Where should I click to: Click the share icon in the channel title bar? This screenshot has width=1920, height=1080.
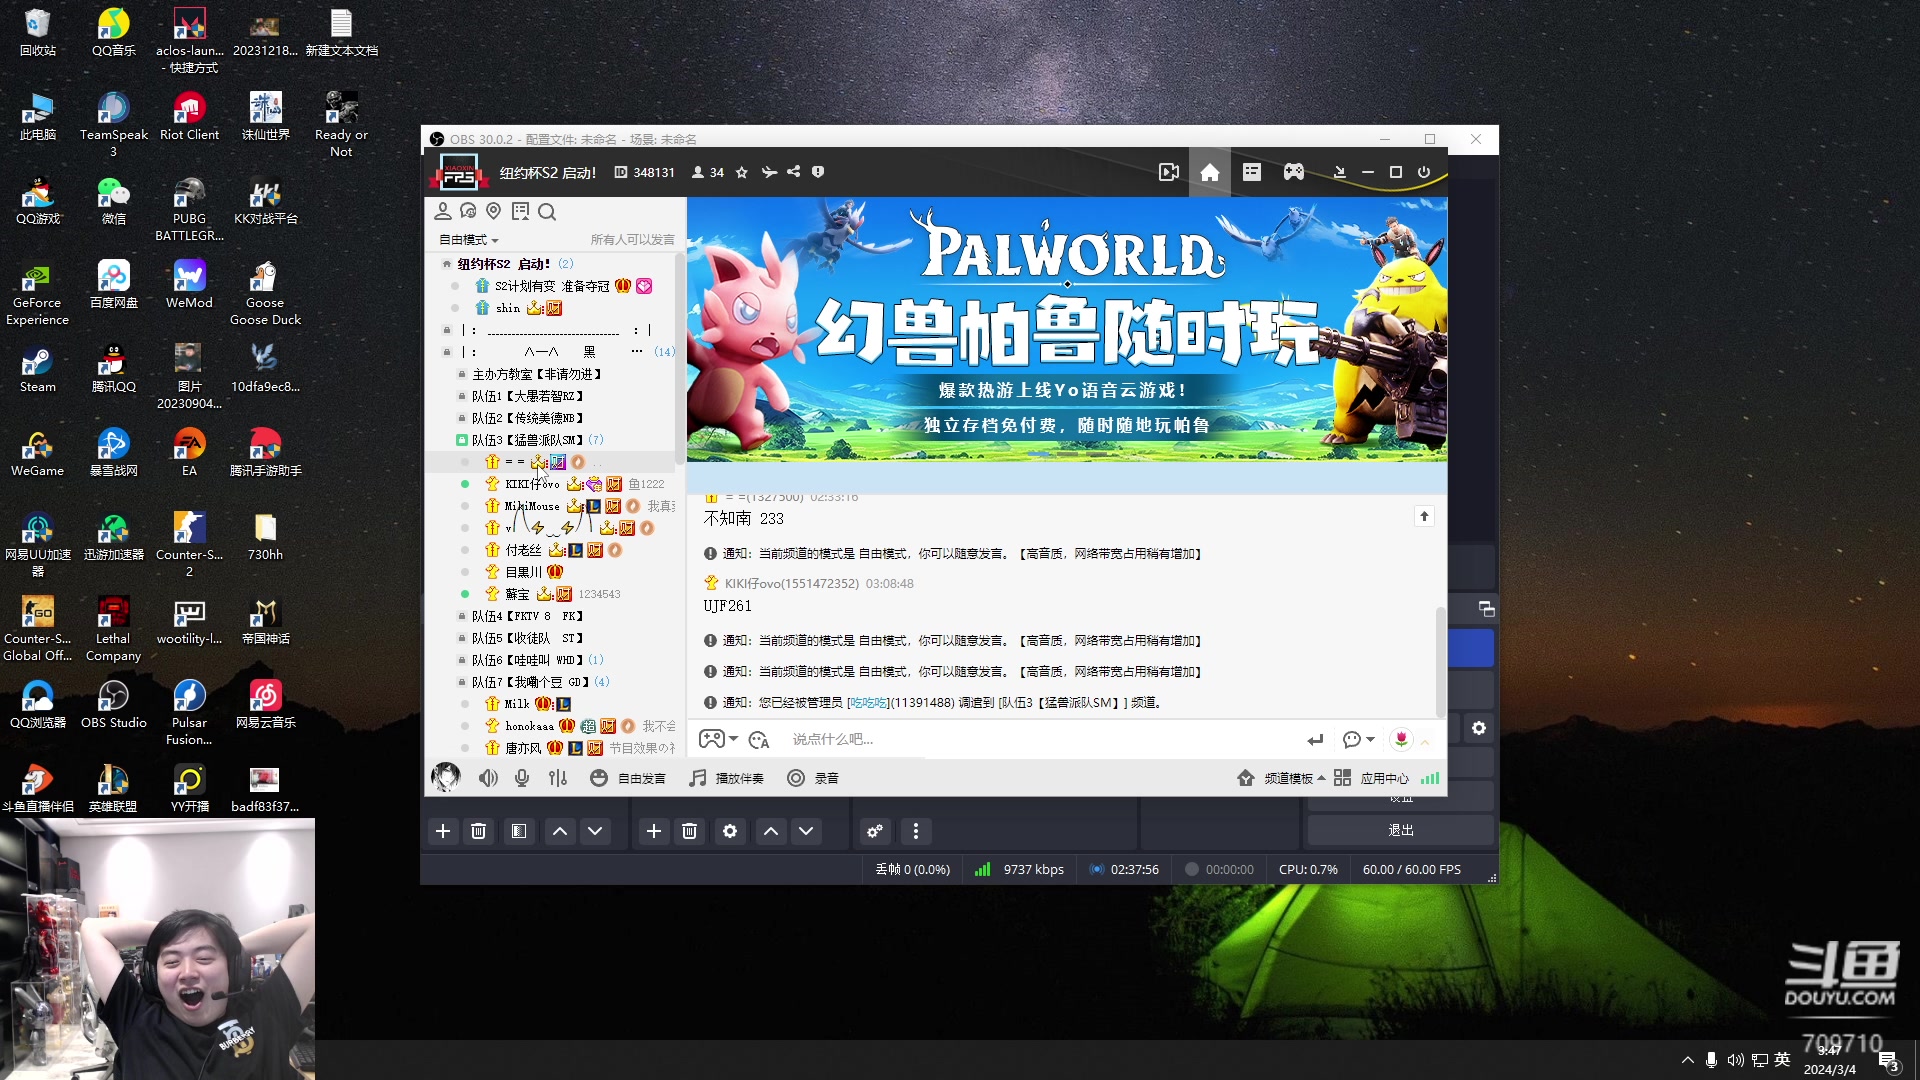[x=793, y=172]
